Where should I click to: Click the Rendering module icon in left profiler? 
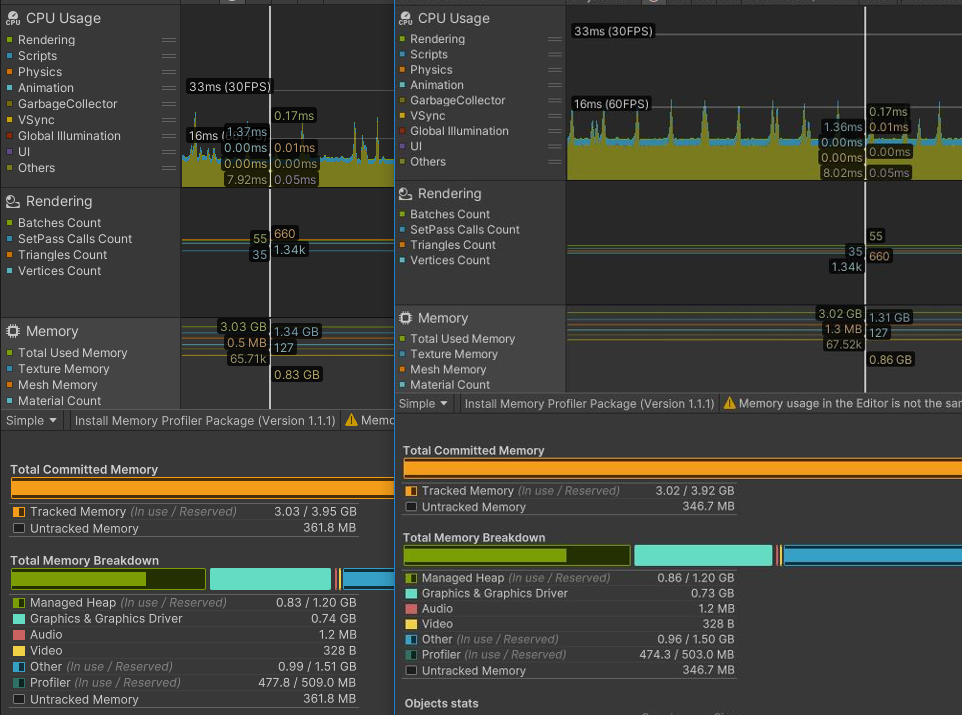click(13, 202)
